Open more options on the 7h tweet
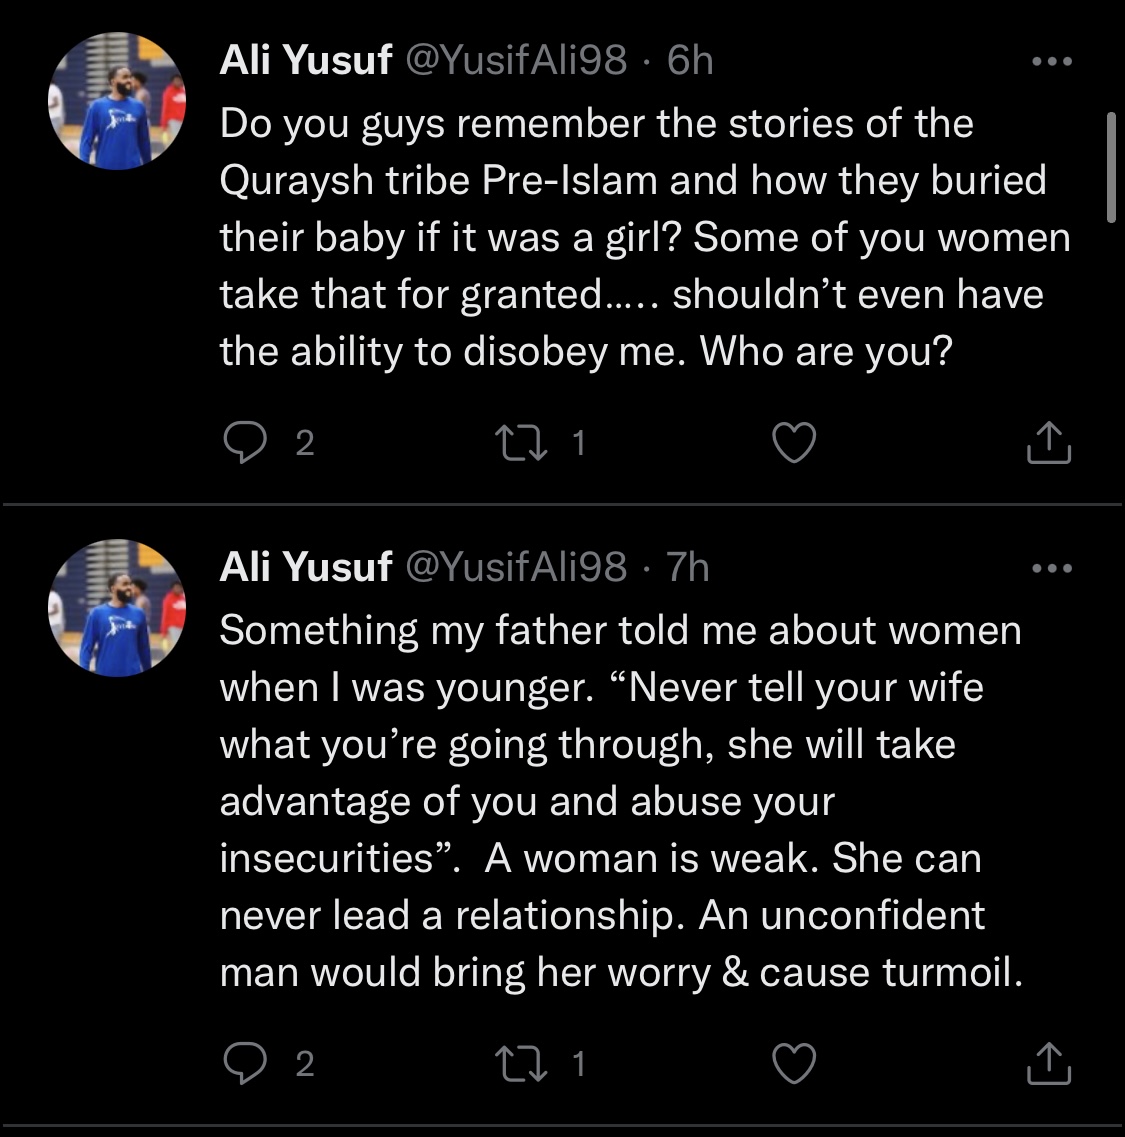This screenshot has width=1125, height=1137. pyautogui.click(x=1051, y=569)
